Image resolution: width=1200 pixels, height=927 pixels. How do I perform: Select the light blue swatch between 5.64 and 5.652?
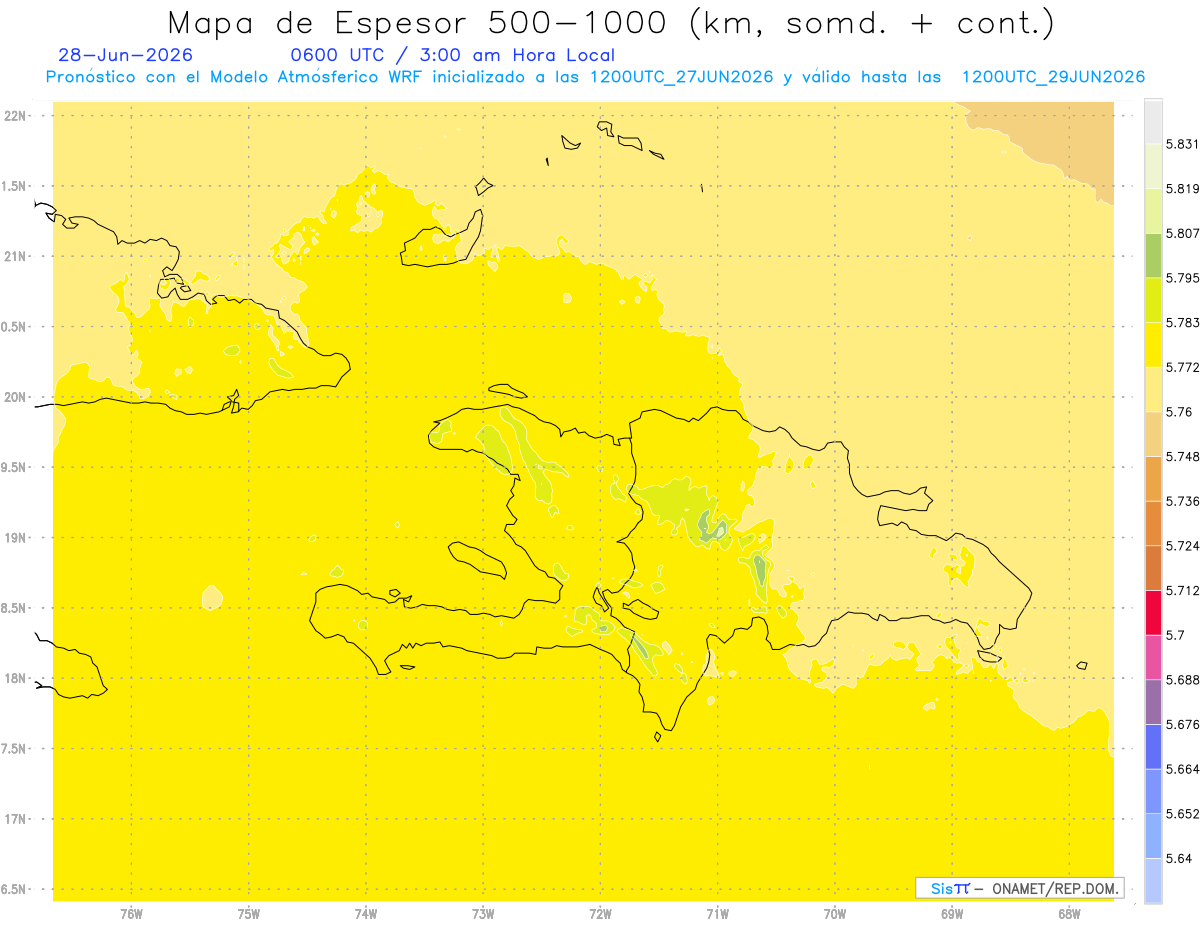coord(1153,836)
